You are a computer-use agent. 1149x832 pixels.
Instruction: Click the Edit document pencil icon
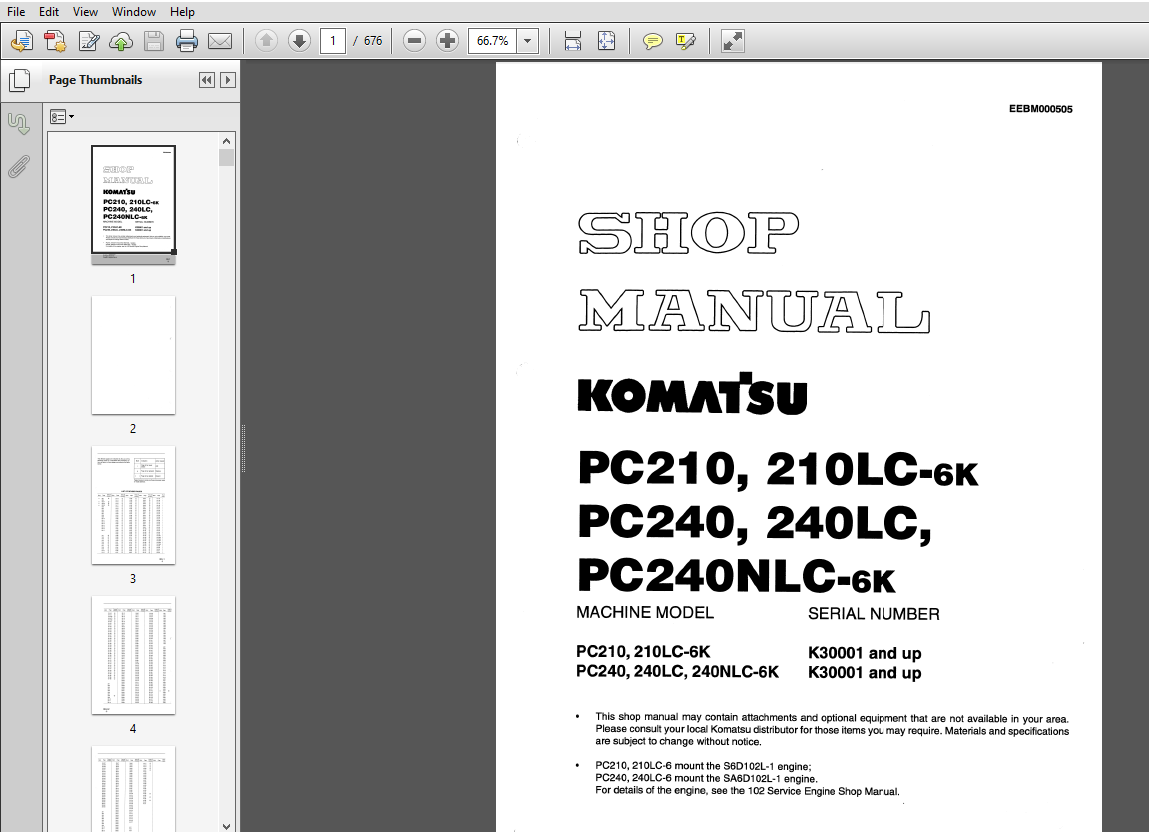coord(89,41)
